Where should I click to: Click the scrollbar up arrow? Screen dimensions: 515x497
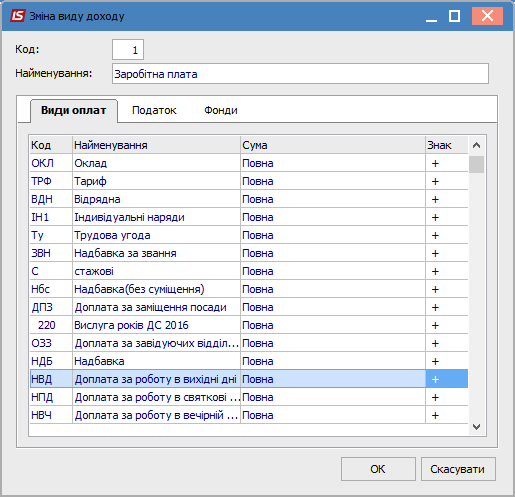(x=476, y=145)
